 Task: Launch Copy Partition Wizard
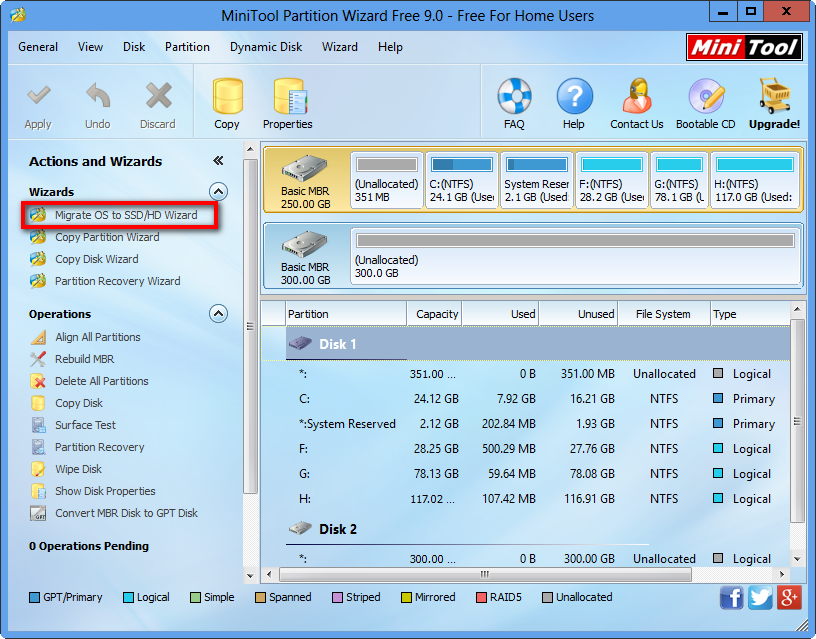(107, 237)
